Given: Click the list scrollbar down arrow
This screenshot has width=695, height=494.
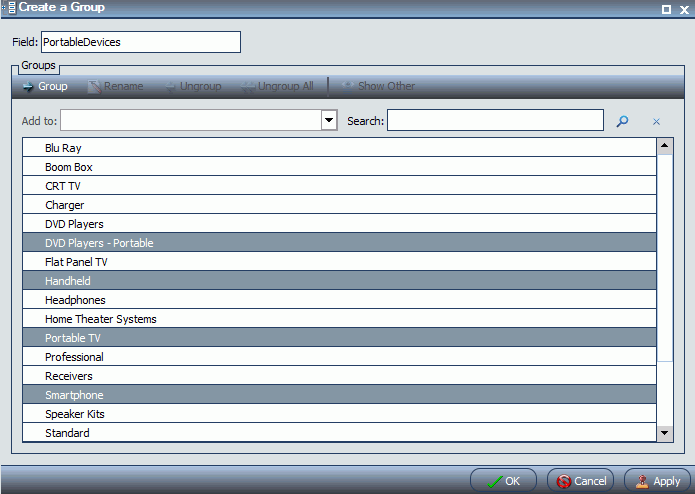Looking at the screenshot, I should (x=665, y=433).
